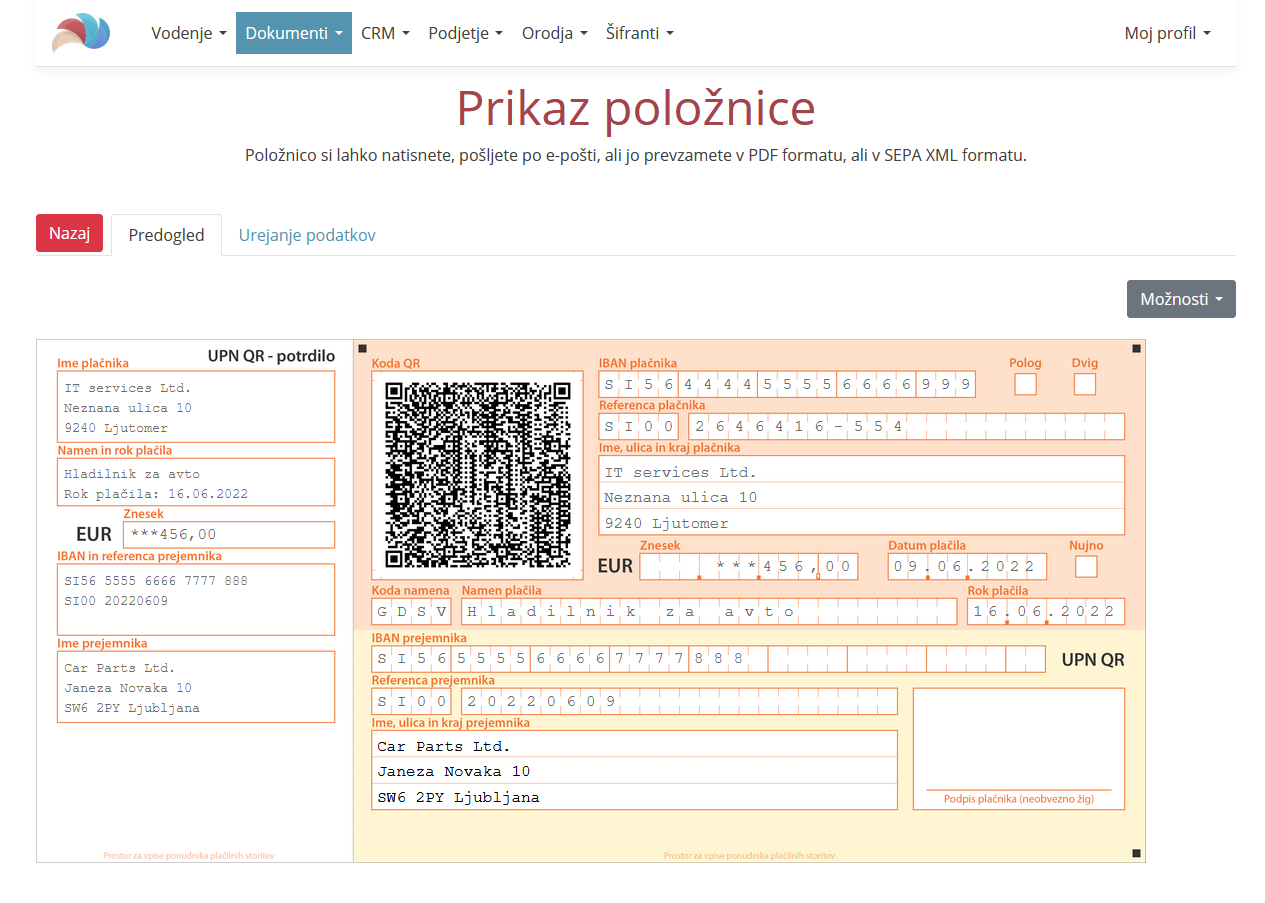The width and height of the screenshot is (1265, 903).
Task: Select the Predogled tab
Action: [x=166, y=235]
